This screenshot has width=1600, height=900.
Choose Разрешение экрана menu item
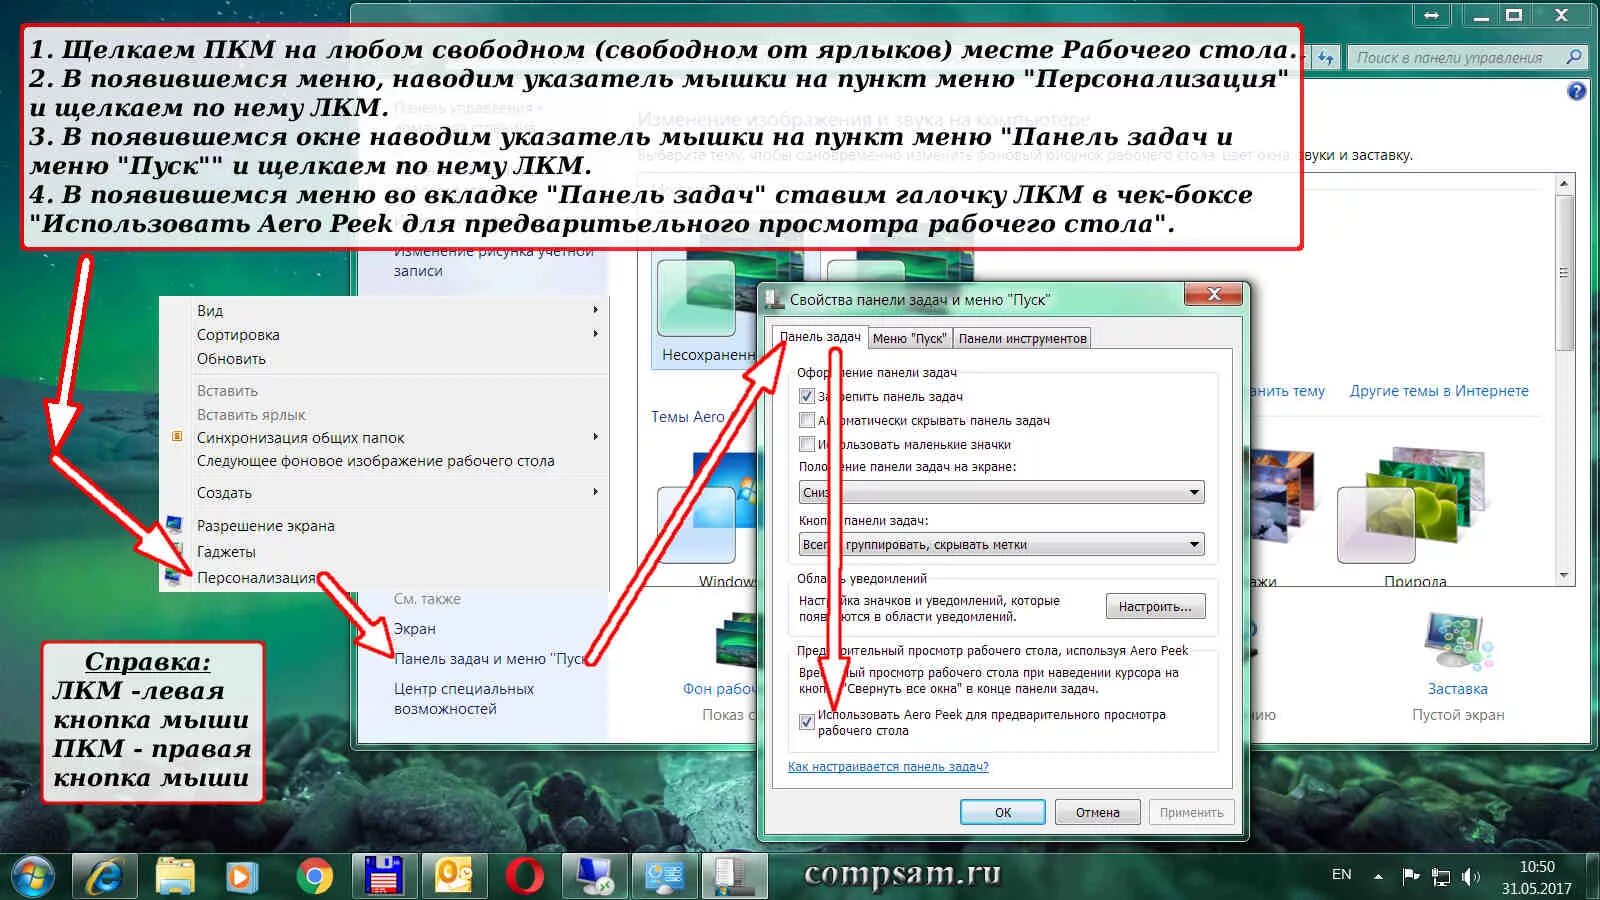[x=265, y=525]
